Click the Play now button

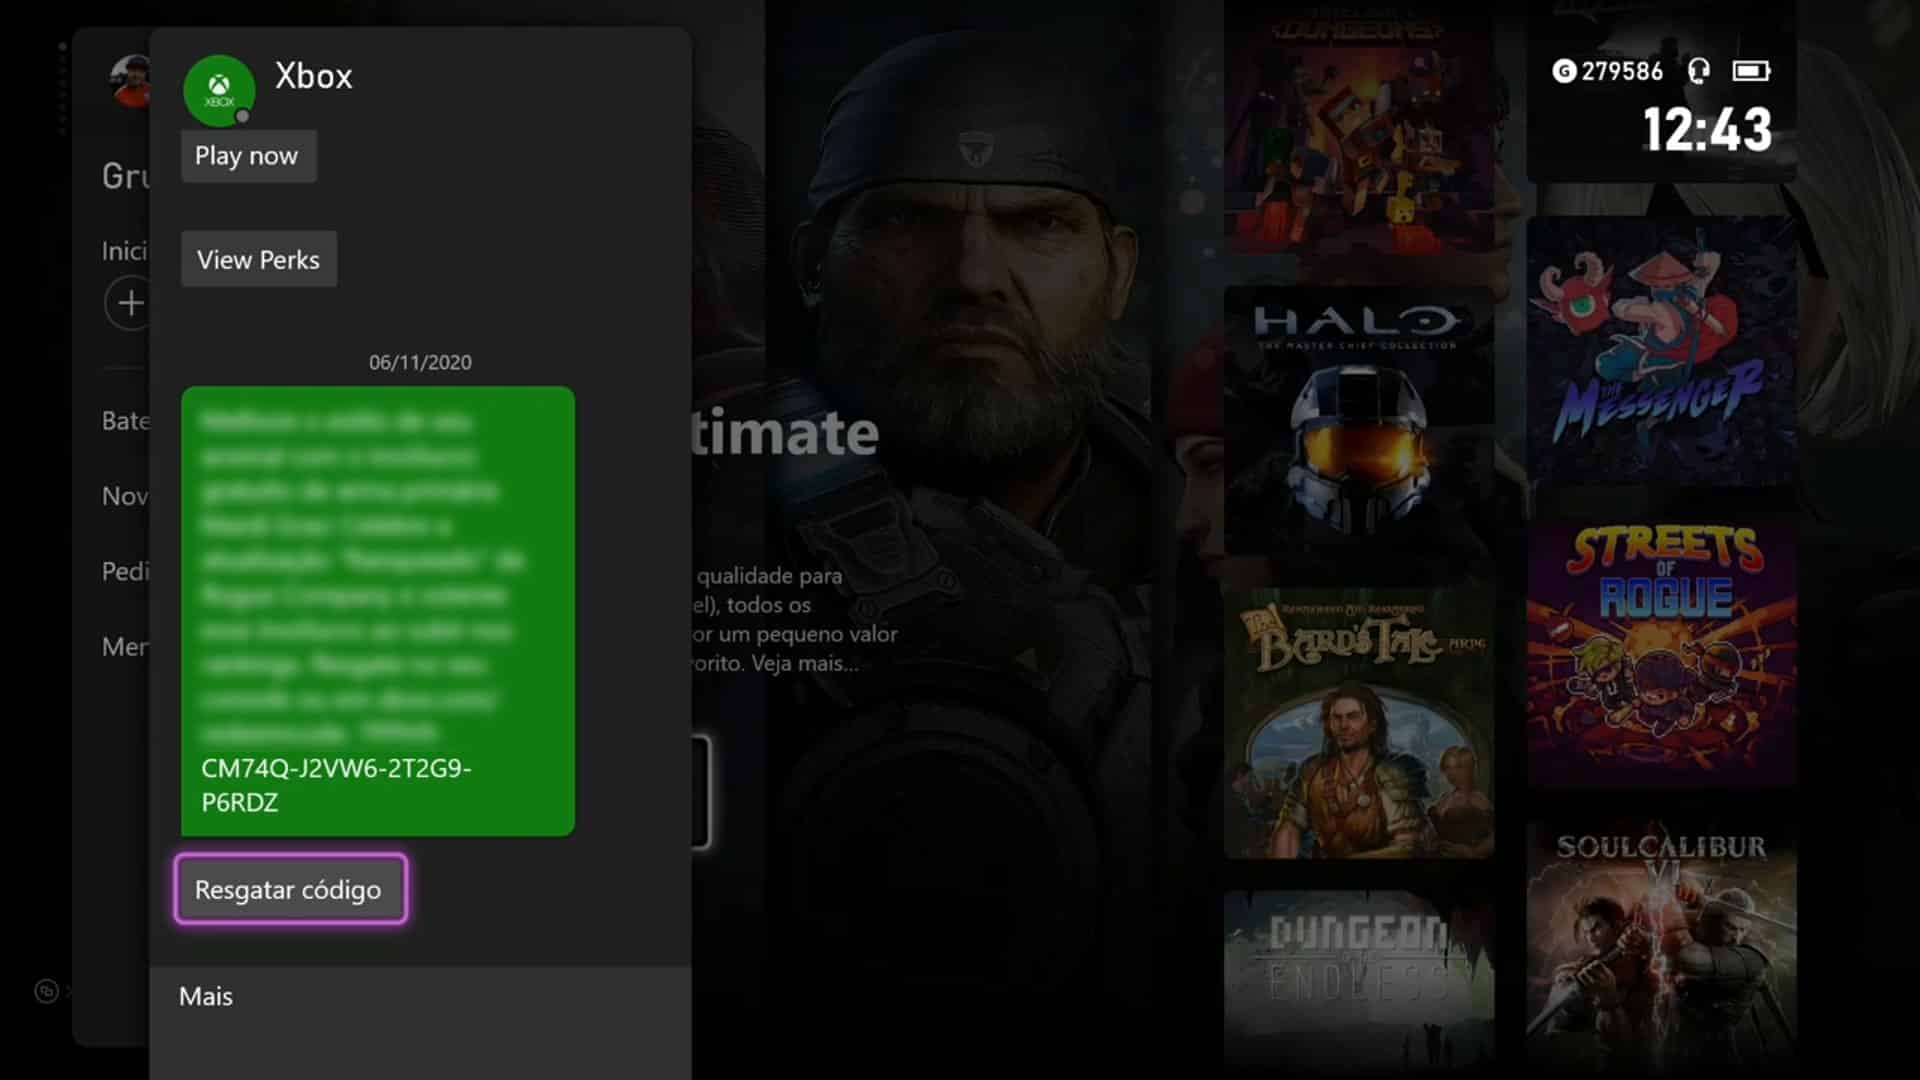(245, 154)
